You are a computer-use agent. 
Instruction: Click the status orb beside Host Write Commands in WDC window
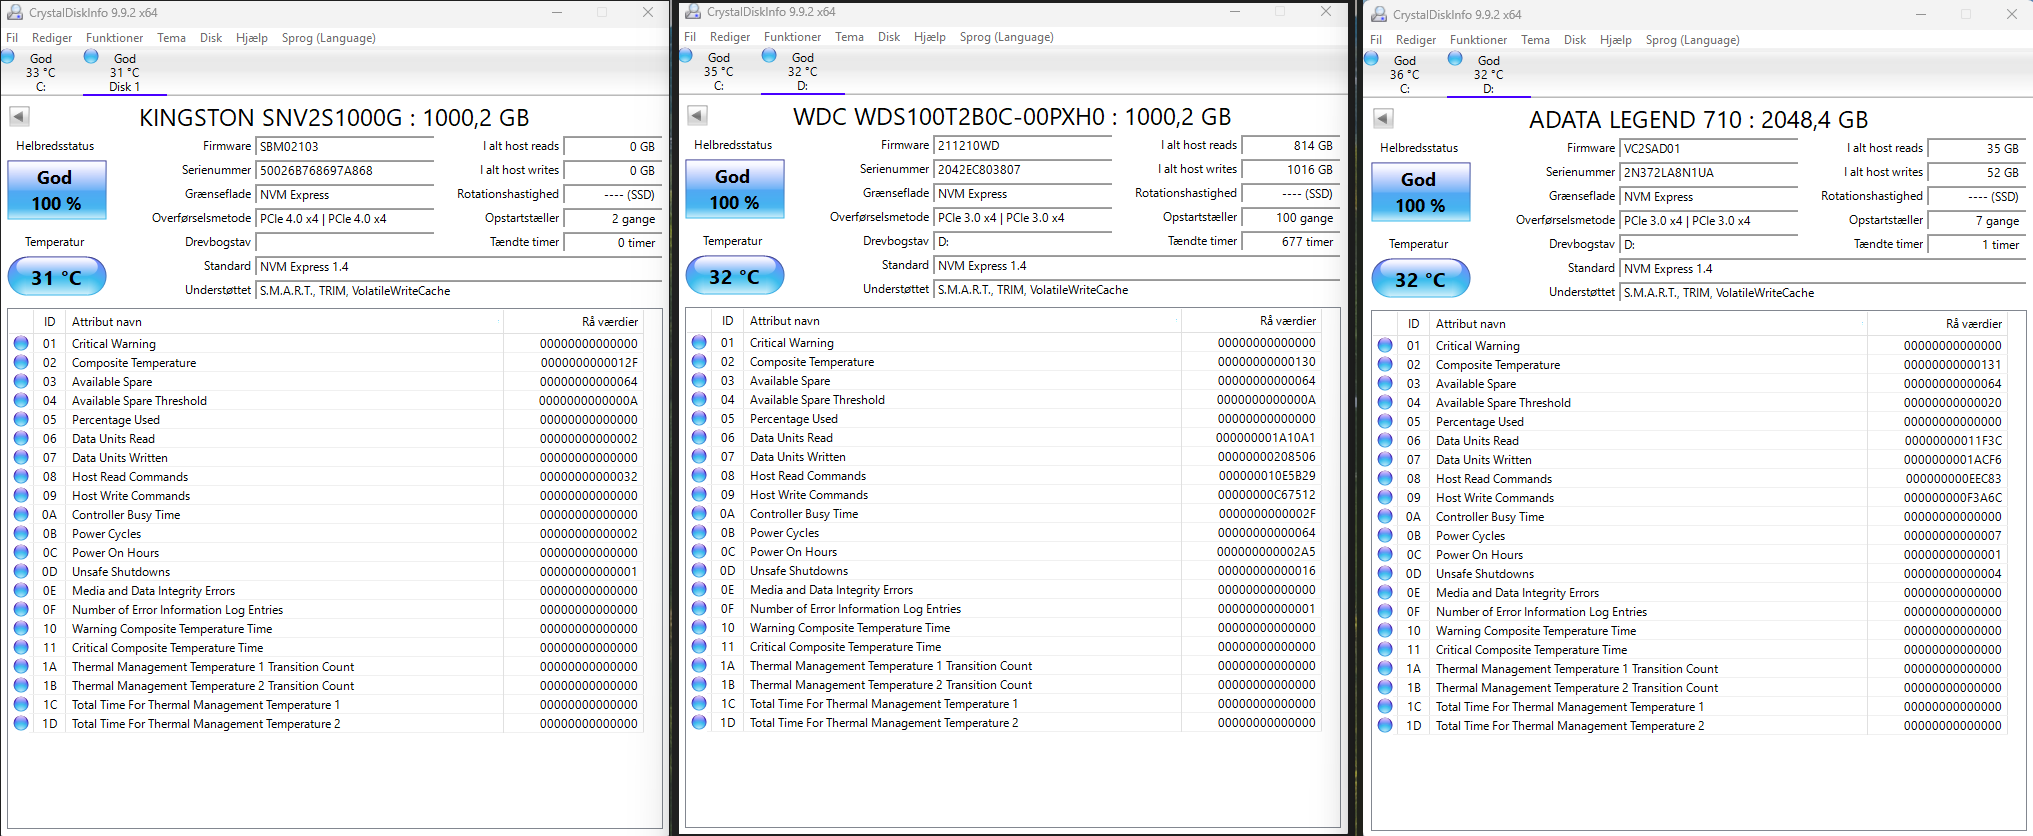[x=699, y=494]
